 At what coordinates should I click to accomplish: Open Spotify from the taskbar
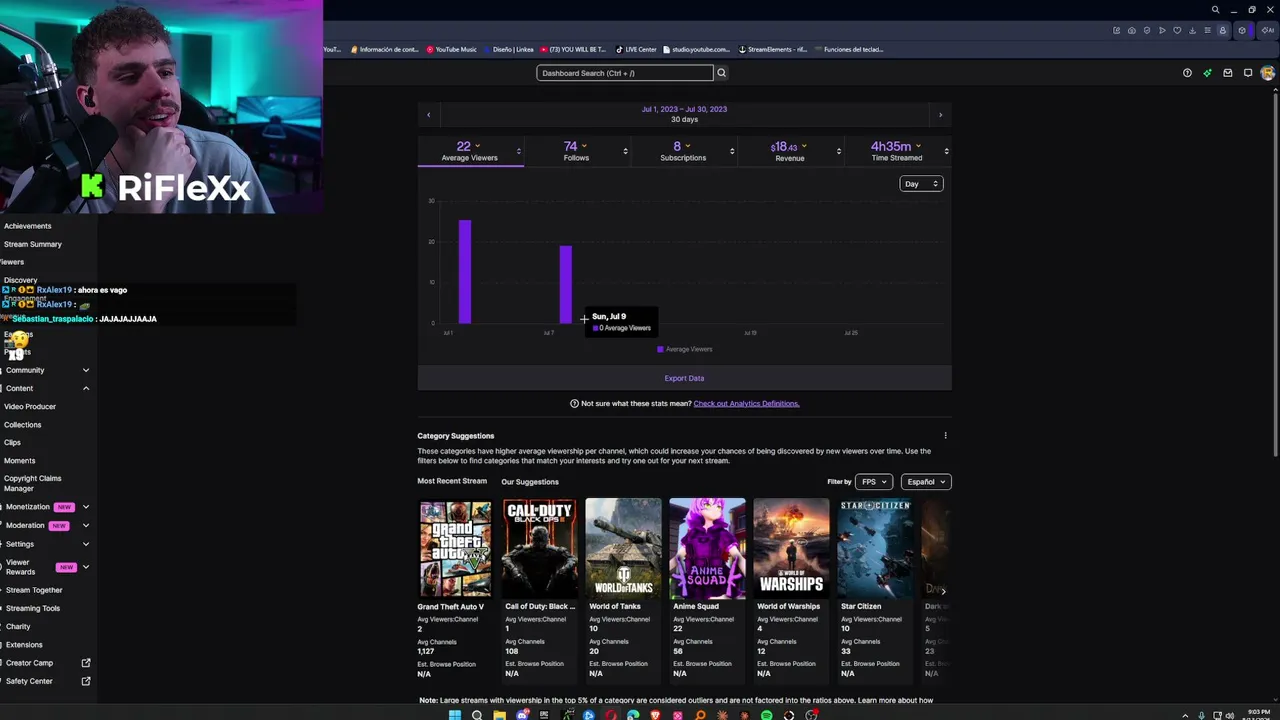pyautogui.click(x=766, y=715)
